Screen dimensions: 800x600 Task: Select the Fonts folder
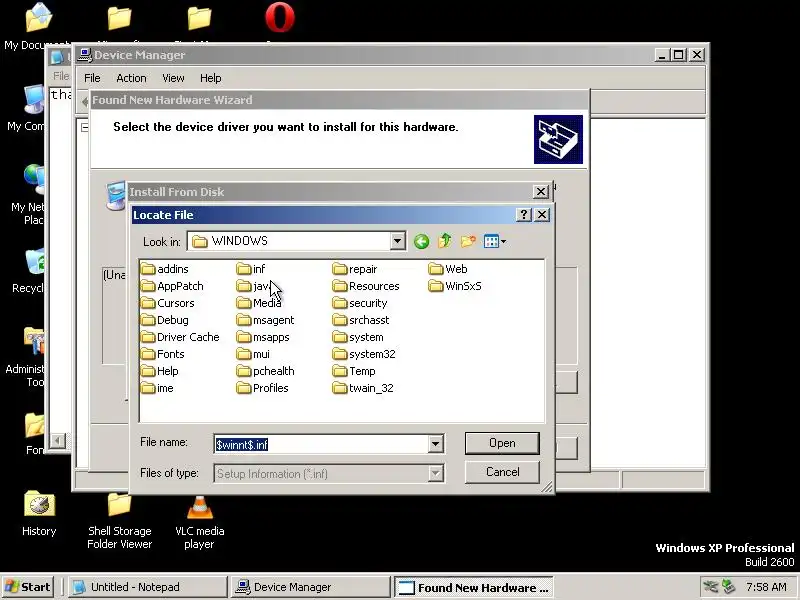[x=163, y=354]
